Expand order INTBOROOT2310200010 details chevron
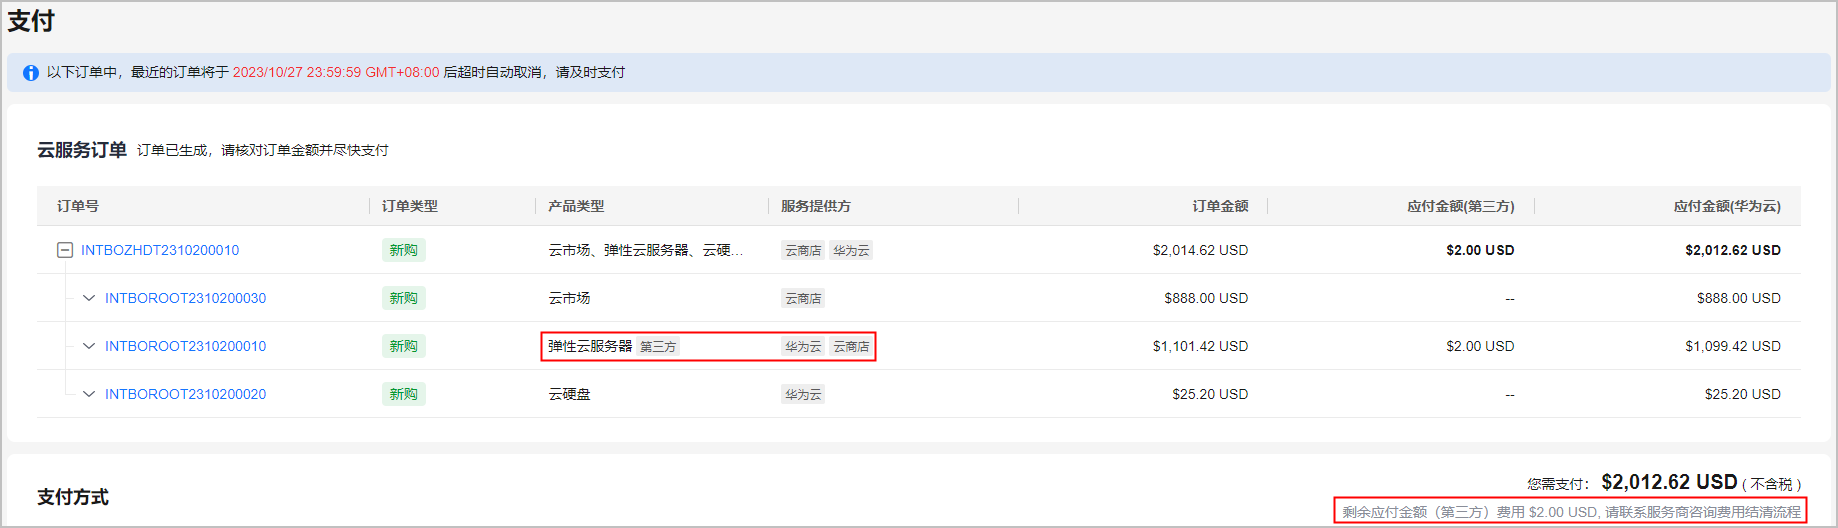1838x528 pixels. click(x=89, y=346)
